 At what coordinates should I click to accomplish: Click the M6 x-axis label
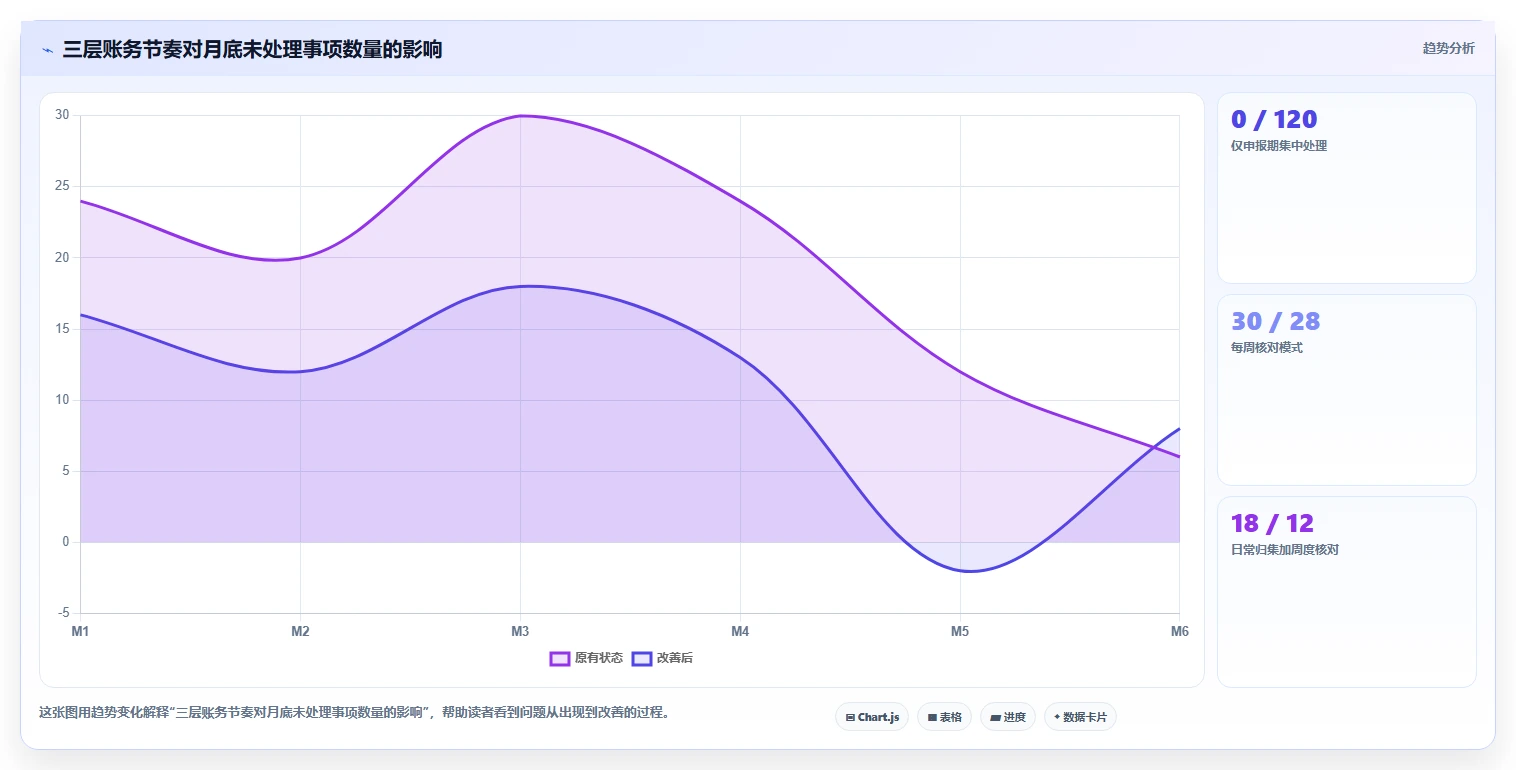(1180, 631)
